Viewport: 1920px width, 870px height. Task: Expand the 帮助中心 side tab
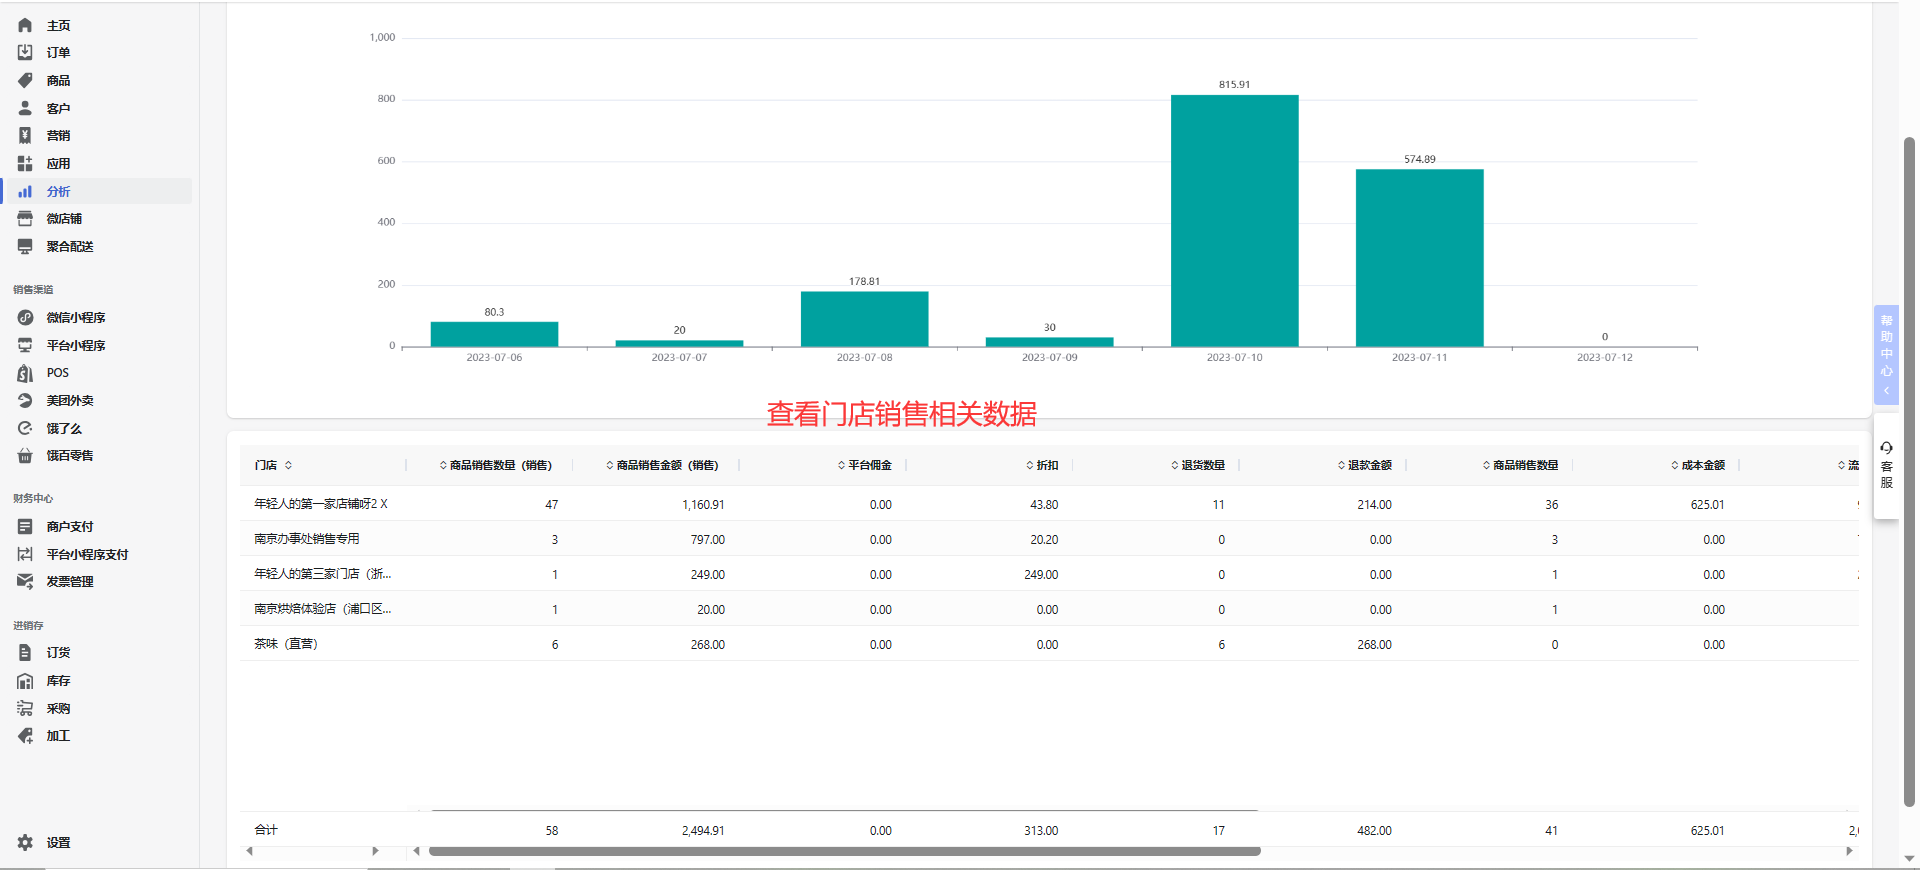[1886, 354]
